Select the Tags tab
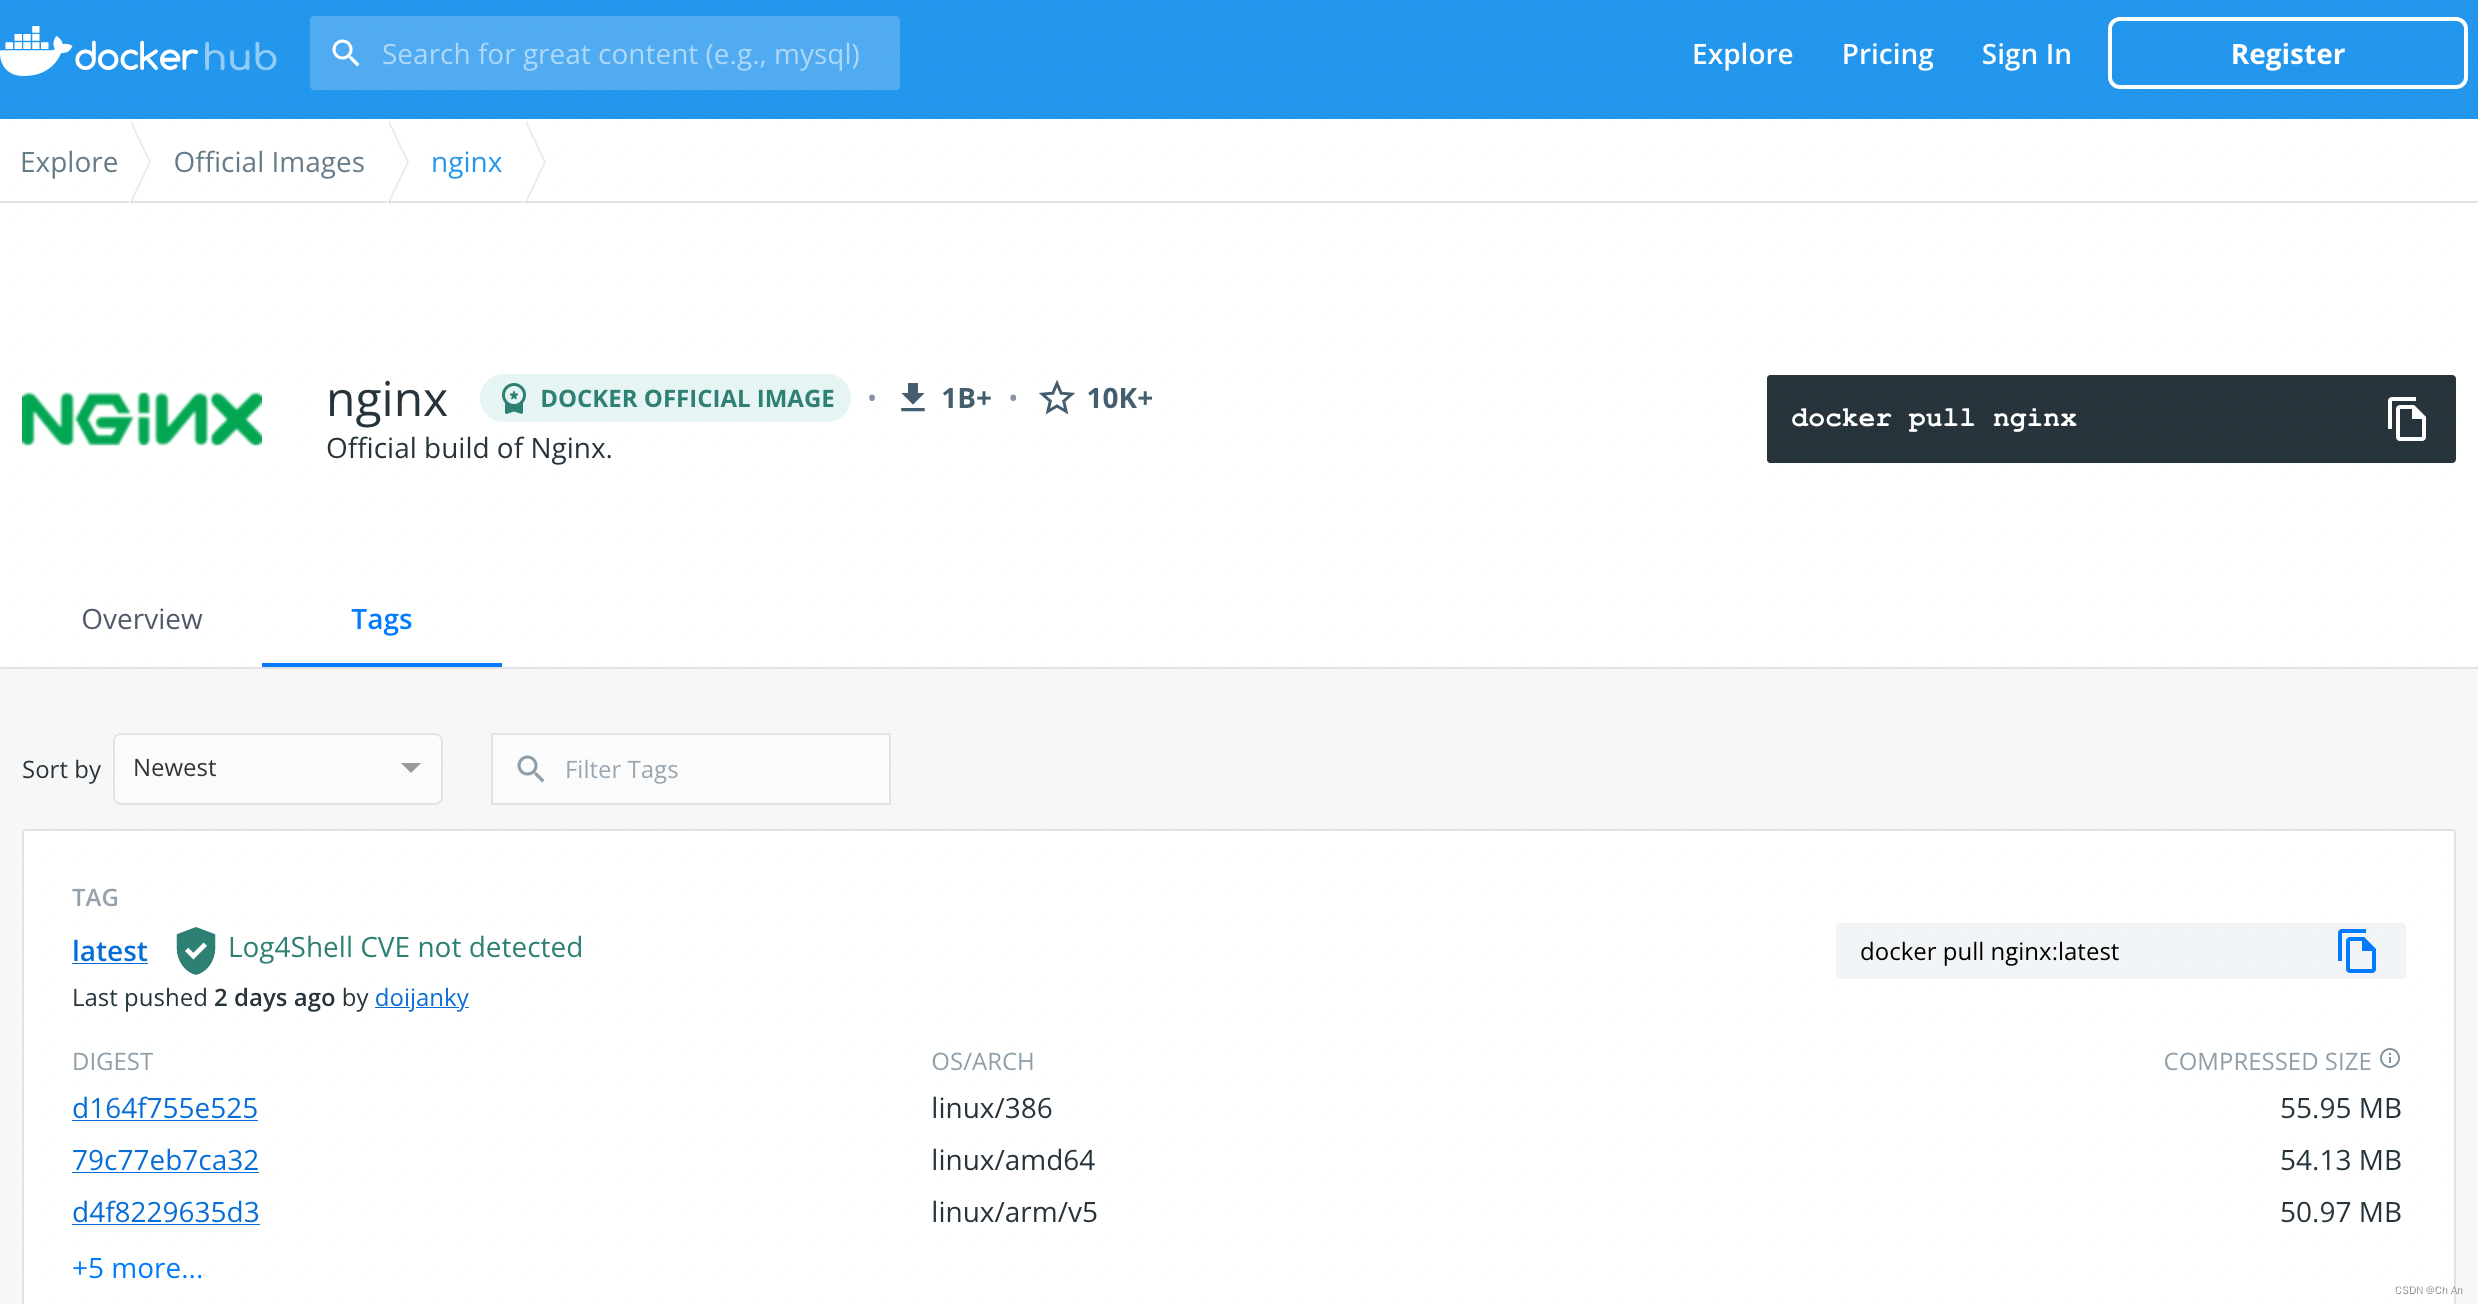The width and height of the screenshot is (2478, 1304). click(x=380, y=618)
